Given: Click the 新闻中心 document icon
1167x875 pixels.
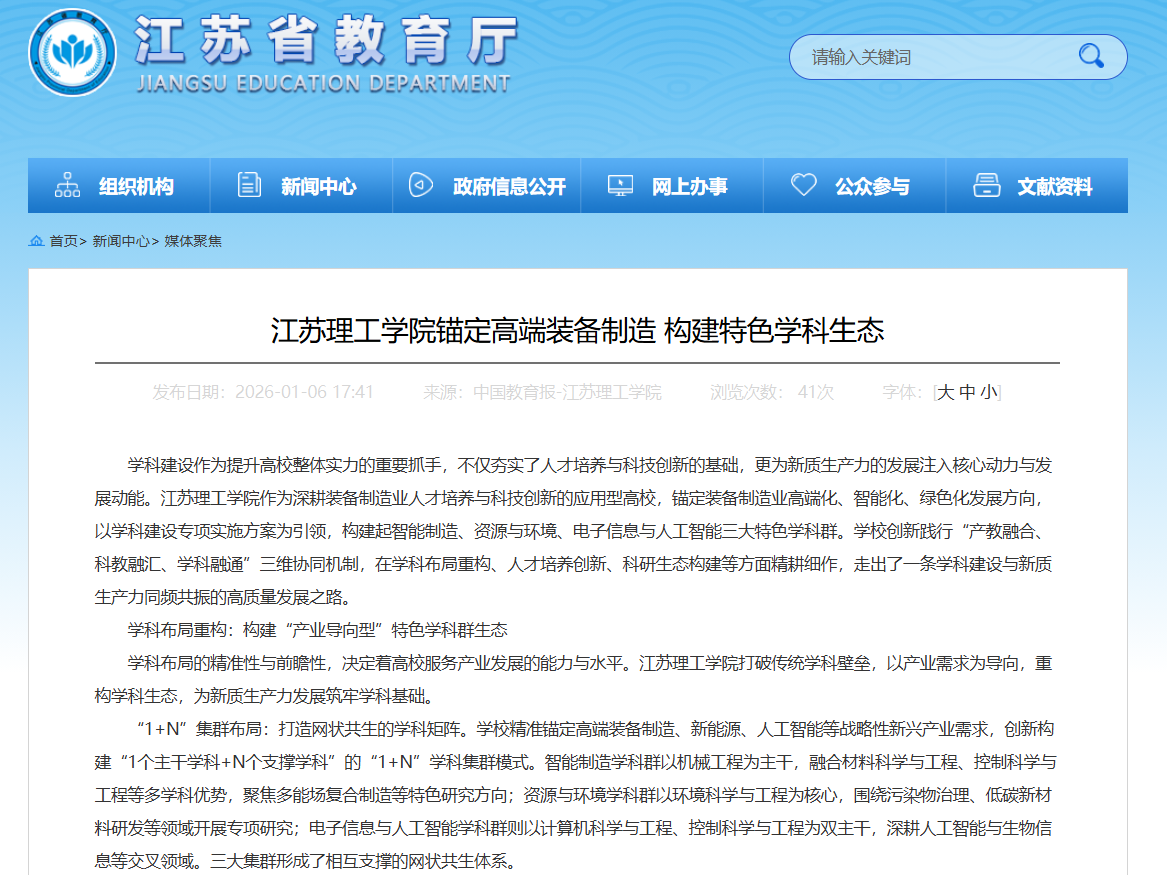Looking at the screenshot, I should [x=249, y=185].
